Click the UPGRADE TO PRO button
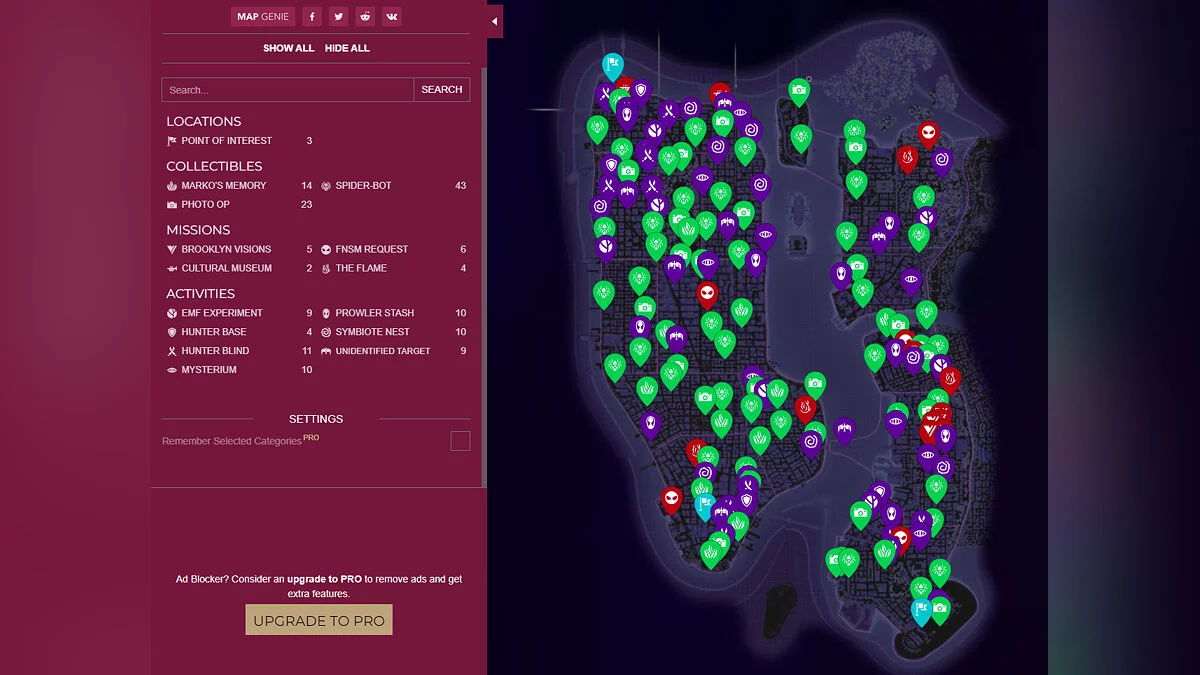Viewport: 1200px width, 675px height. [x=319, y=620]
